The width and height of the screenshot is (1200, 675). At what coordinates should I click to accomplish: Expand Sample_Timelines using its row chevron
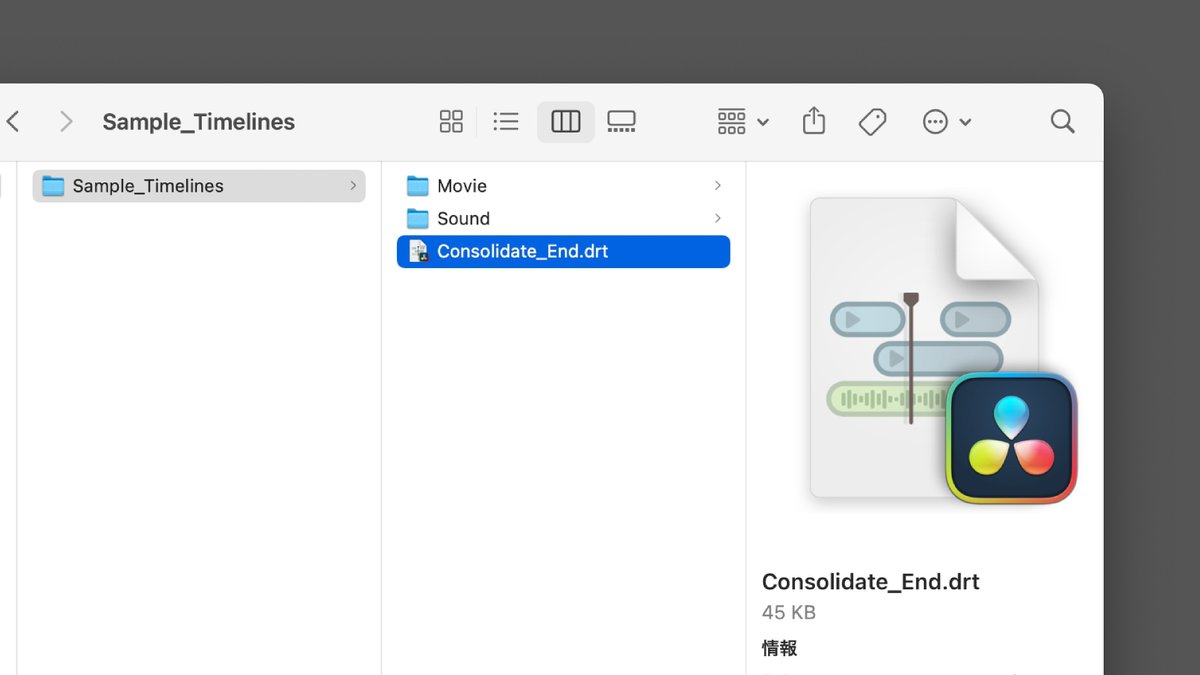[x=353, y=186]
